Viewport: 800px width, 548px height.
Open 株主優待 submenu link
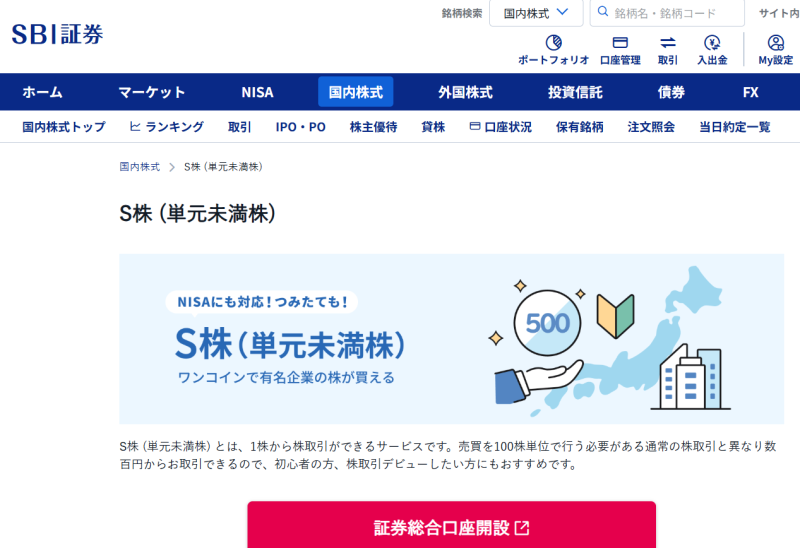coord(373,127)
